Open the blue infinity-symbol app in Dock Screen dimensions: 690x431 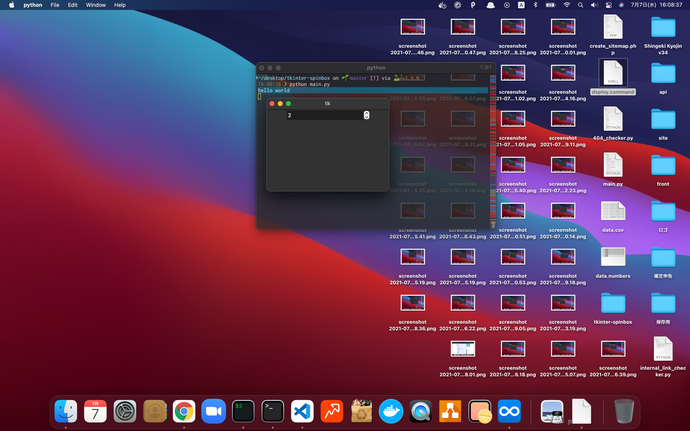[509, 411]
